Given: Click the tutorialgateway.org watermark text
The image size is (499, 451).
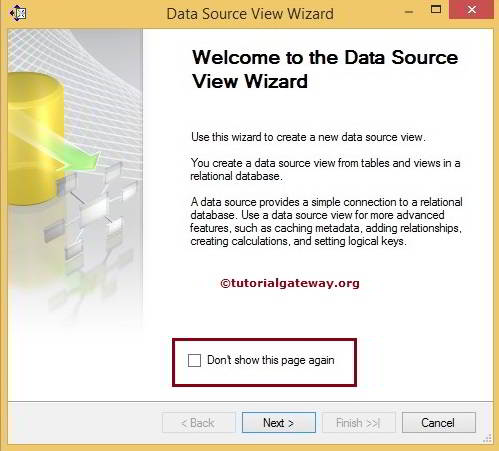Looking at the screenshot, I should point(290,283).
